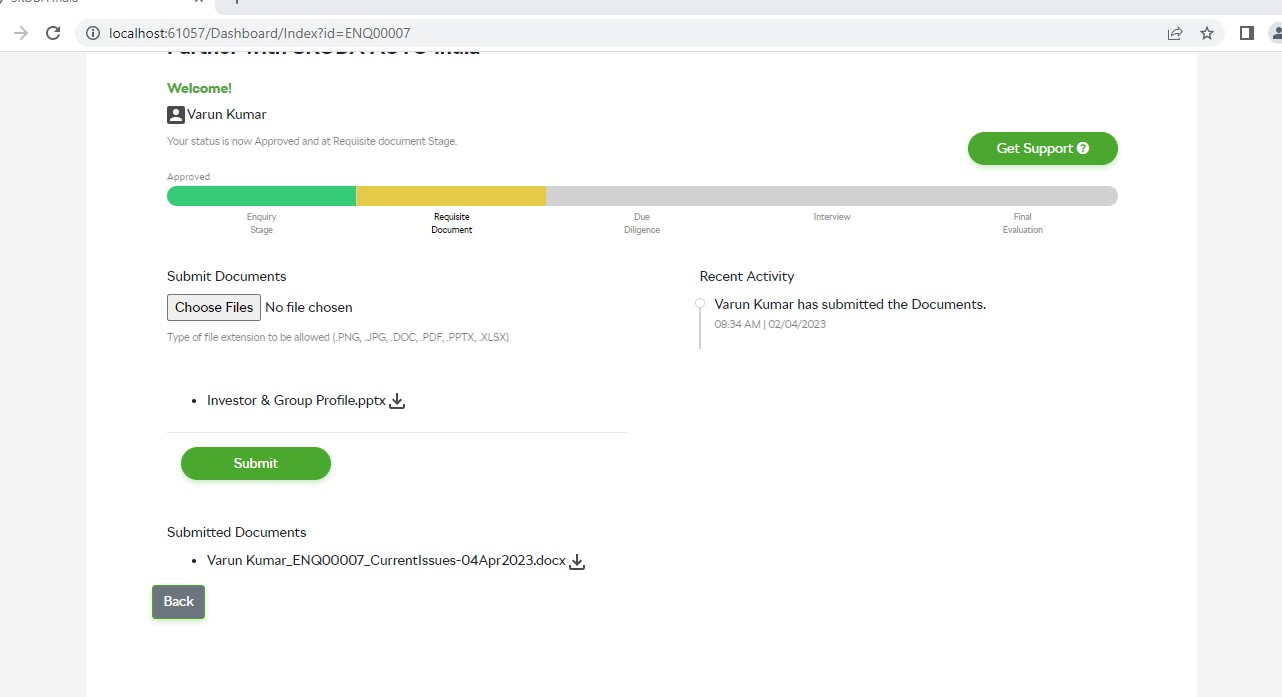Click the Recent Activity heading
The image size is (1282, 697).
(x=747, y=276)
